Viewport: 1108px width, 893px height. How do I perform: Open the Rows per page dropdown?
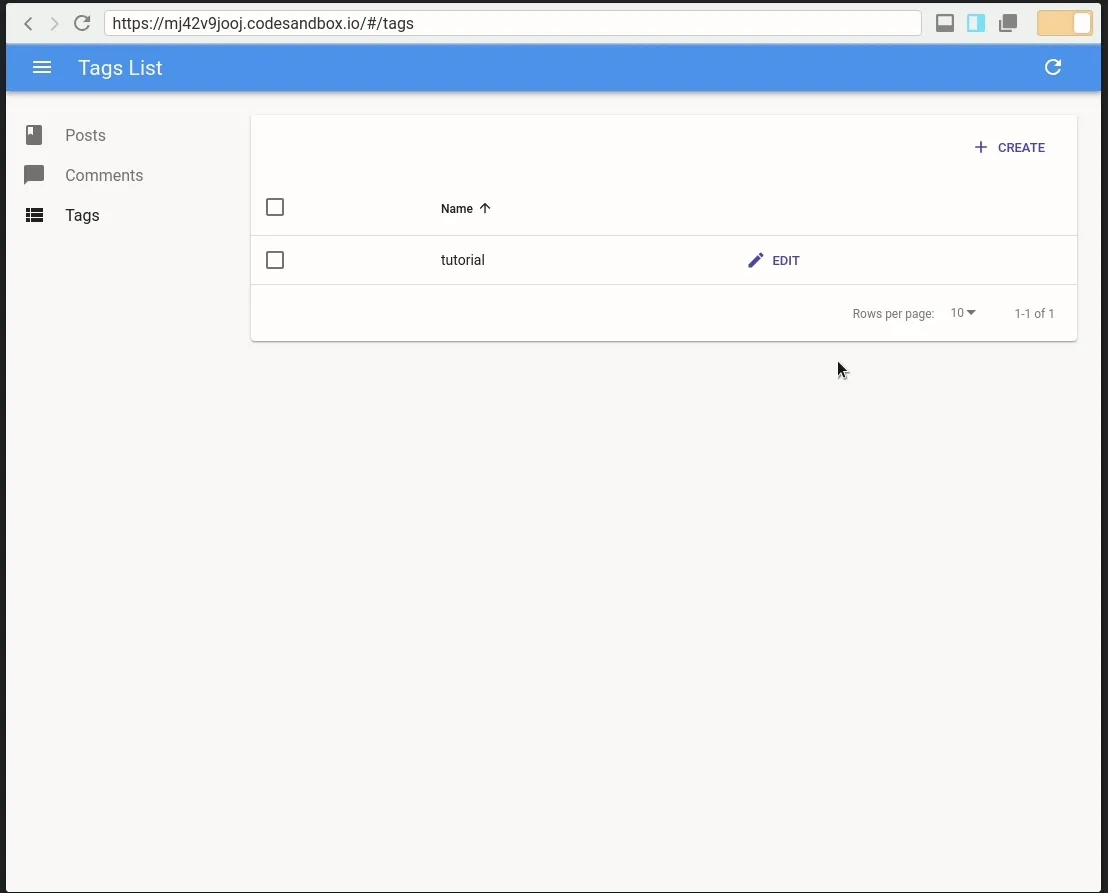962,312
